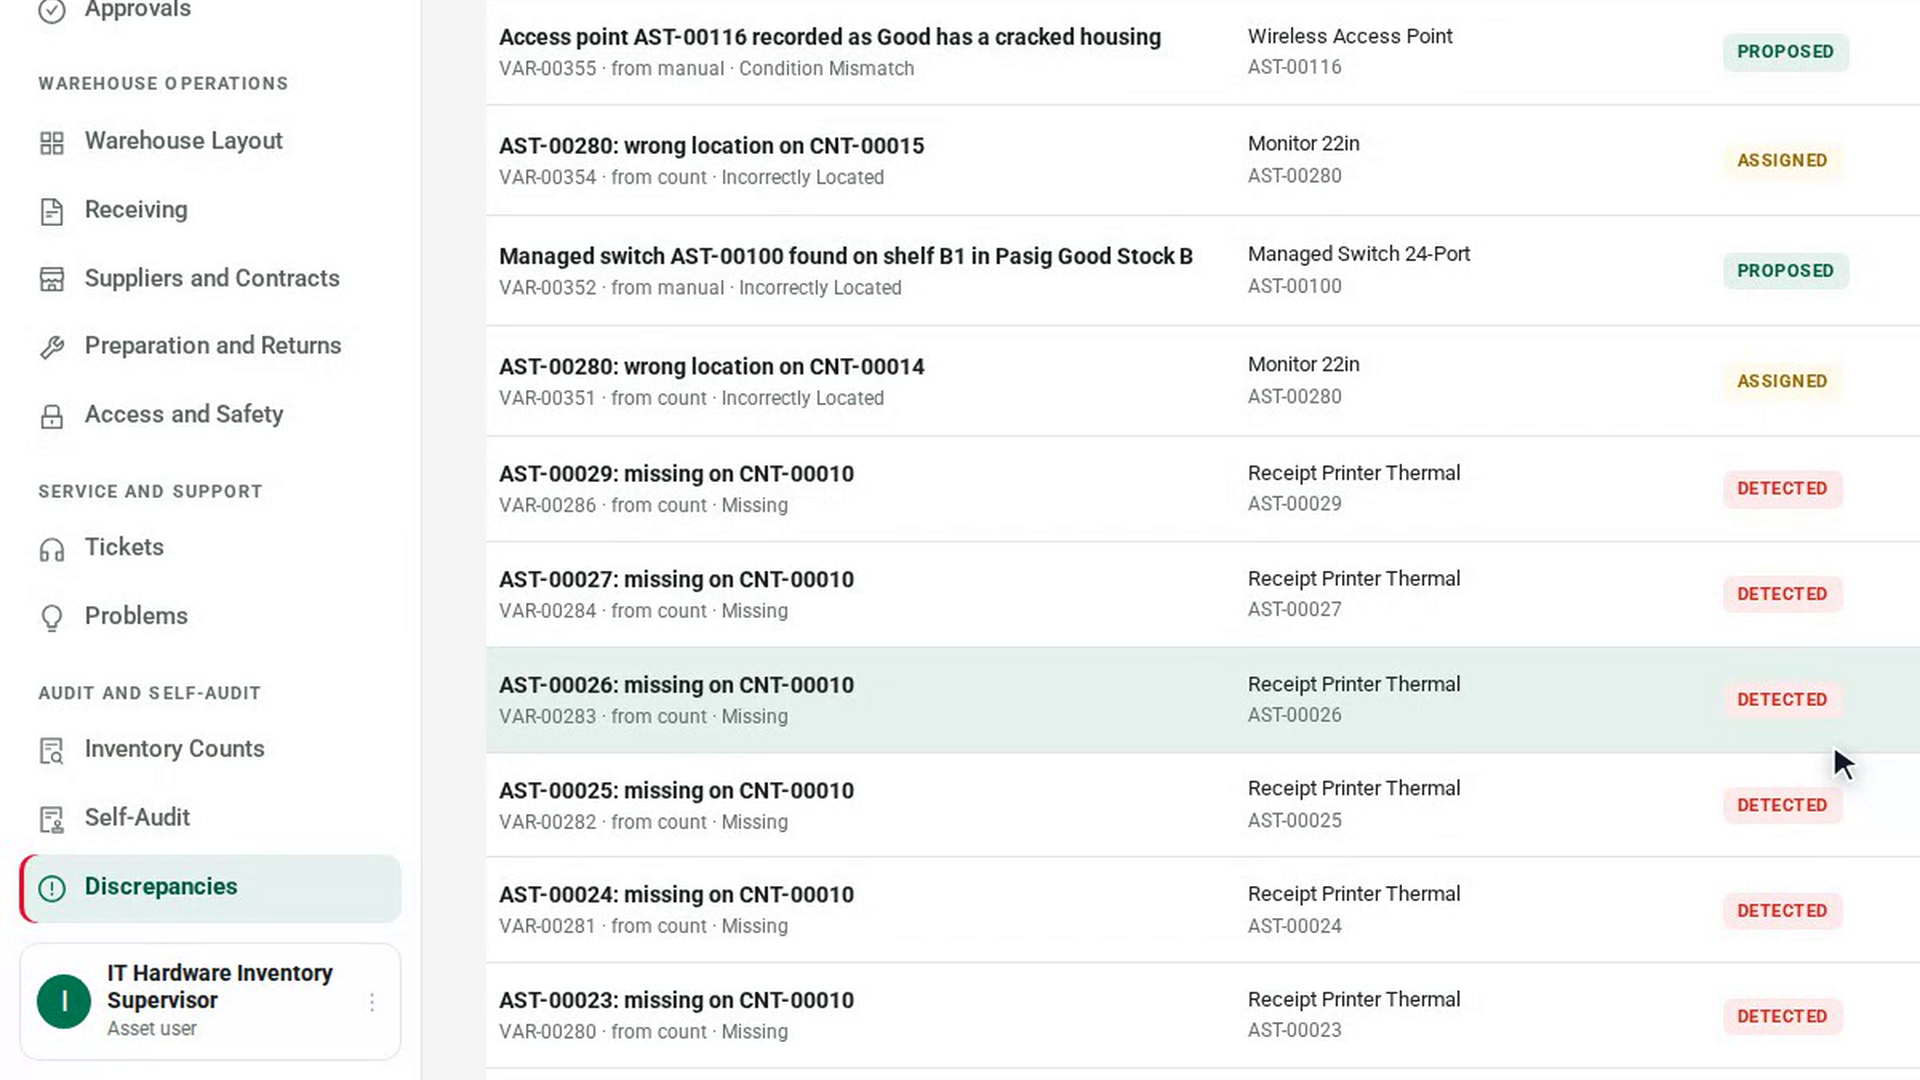
Task: Open AST-00280 wrong location on CNT-00015
Action: point(1202,160)
